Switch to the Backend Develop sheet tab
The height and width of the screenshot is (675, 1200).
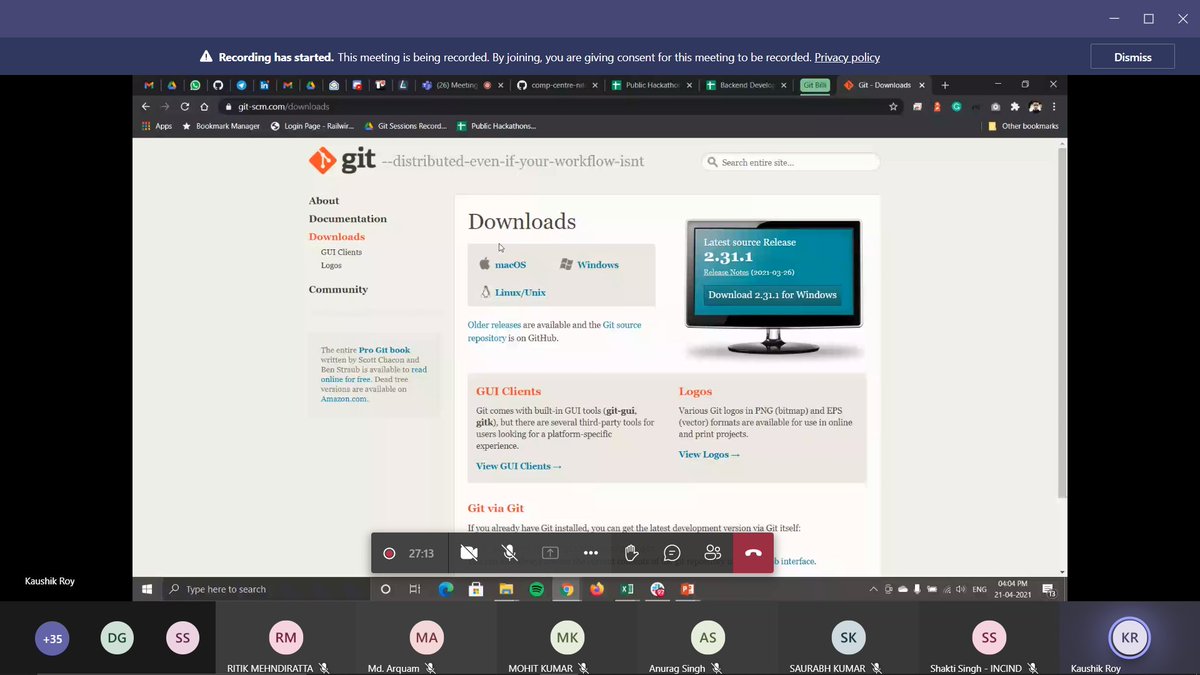pos(746,86)
